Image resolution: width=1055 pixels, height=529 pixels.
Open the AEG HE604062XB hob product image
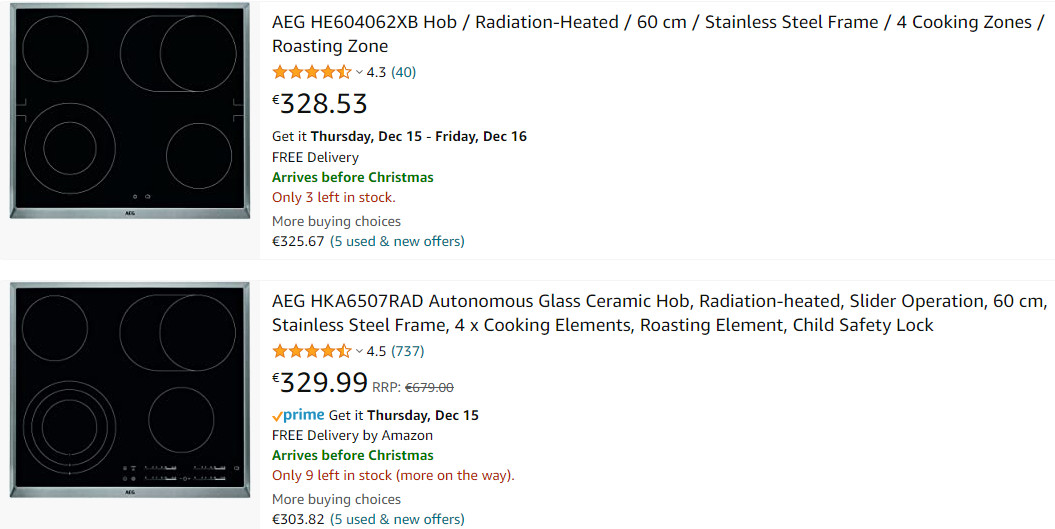coord(129,110)
